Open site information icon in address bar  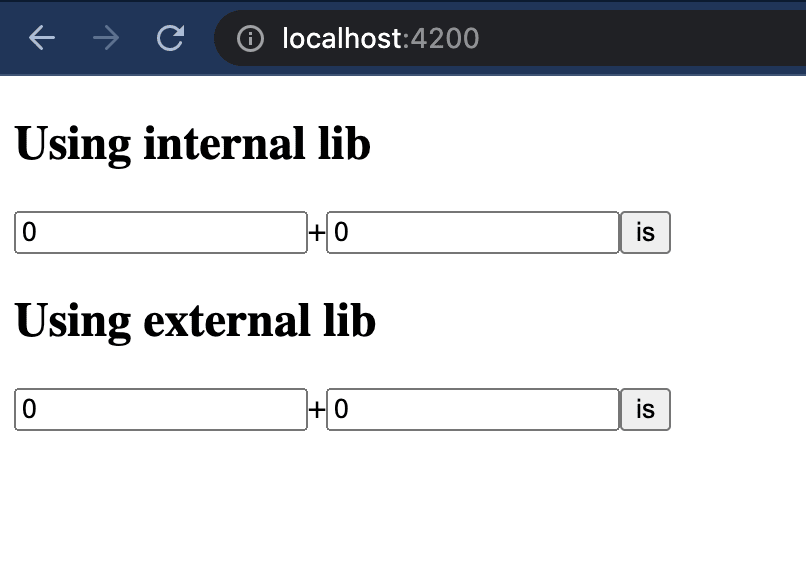(x=250, y=39)
